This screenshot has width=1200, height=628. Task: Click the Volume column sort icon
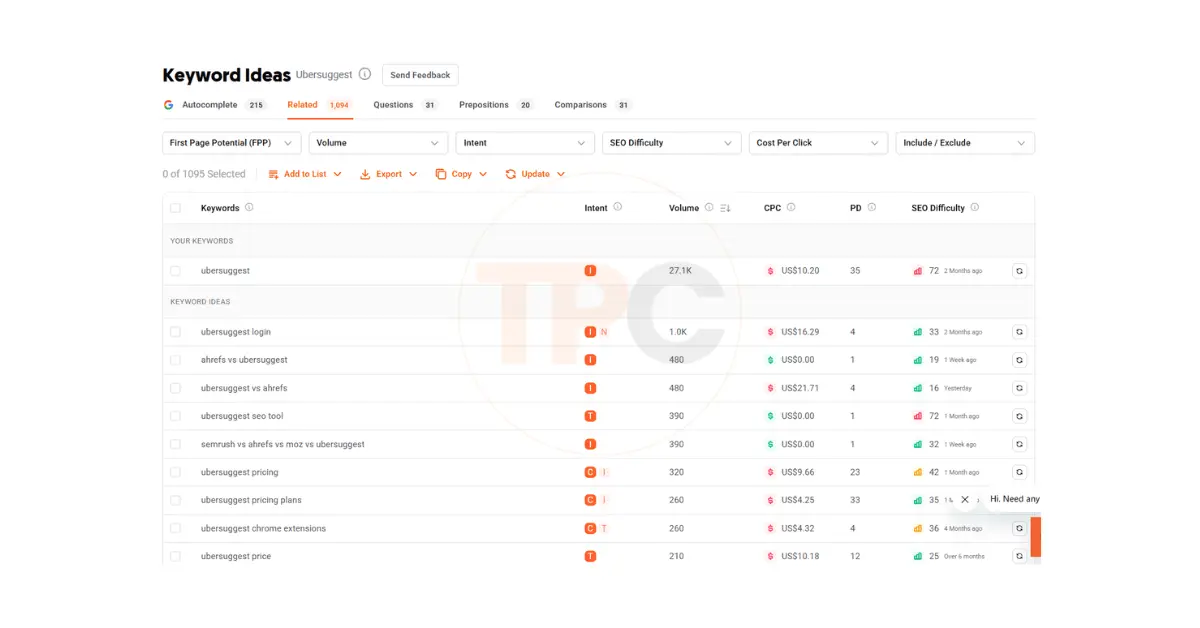726,208
